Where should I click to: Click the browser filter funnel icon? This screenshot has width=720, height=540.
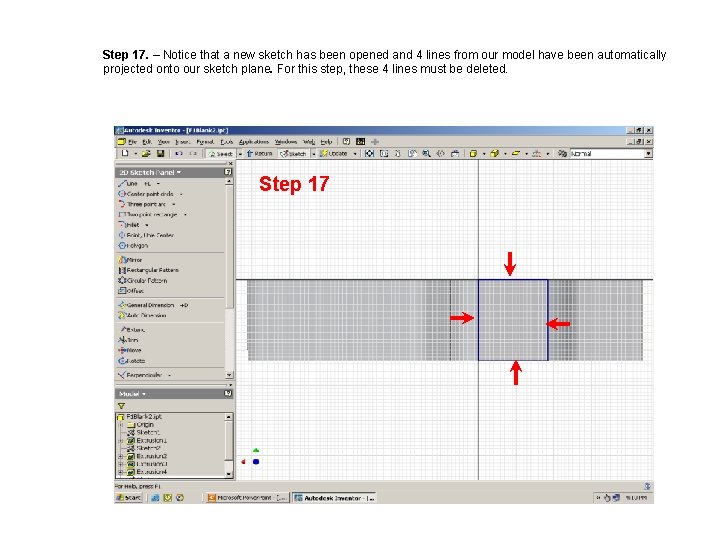coord(121,406)
